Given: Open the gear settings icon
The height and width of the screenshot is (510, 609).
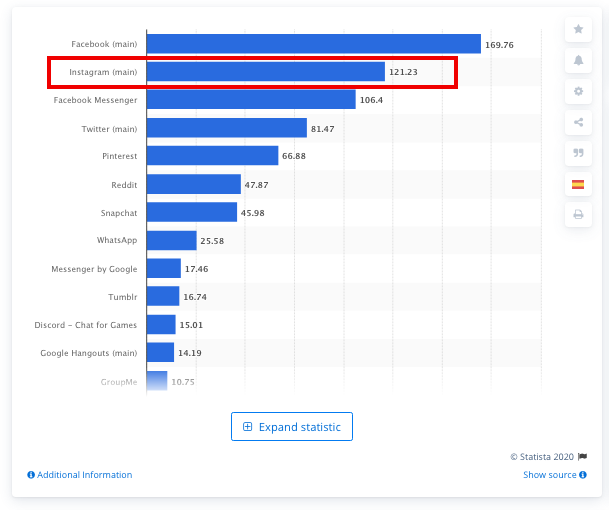Looking at the screenshot, I should (x=578, y=91).
